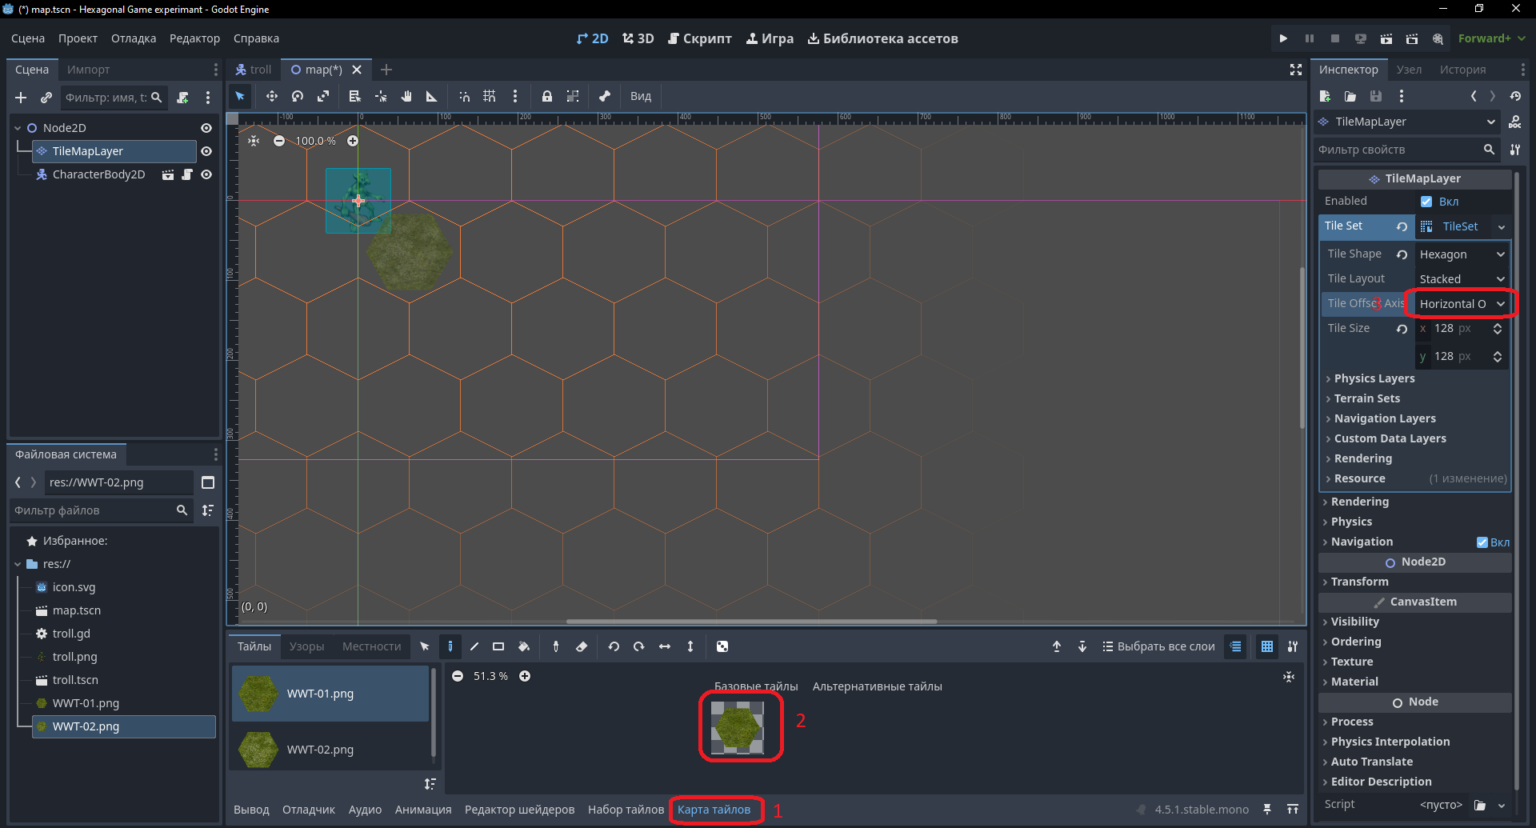The width and height of the screenshot is (1536, 828).
Task: Select the Rotate mode tool
Action: (297, 96)
